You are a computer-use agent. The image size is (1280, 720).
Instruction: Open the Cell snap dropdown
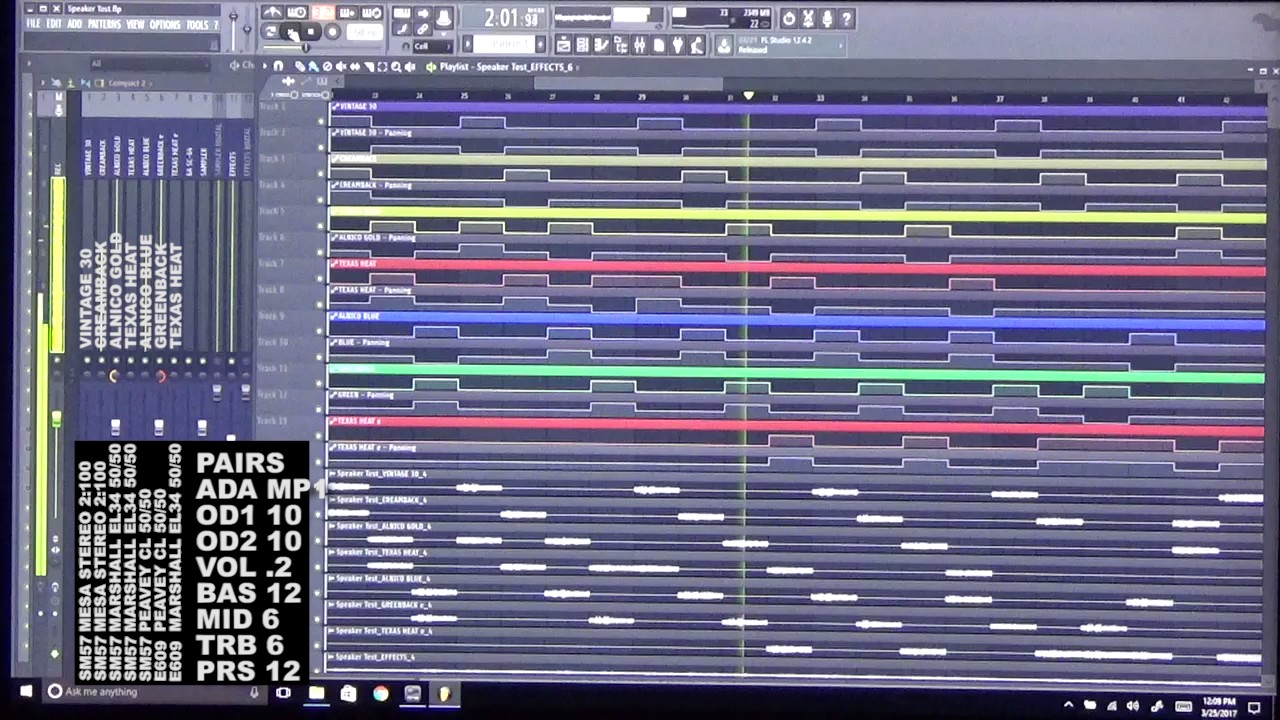[x=433, y=46]
